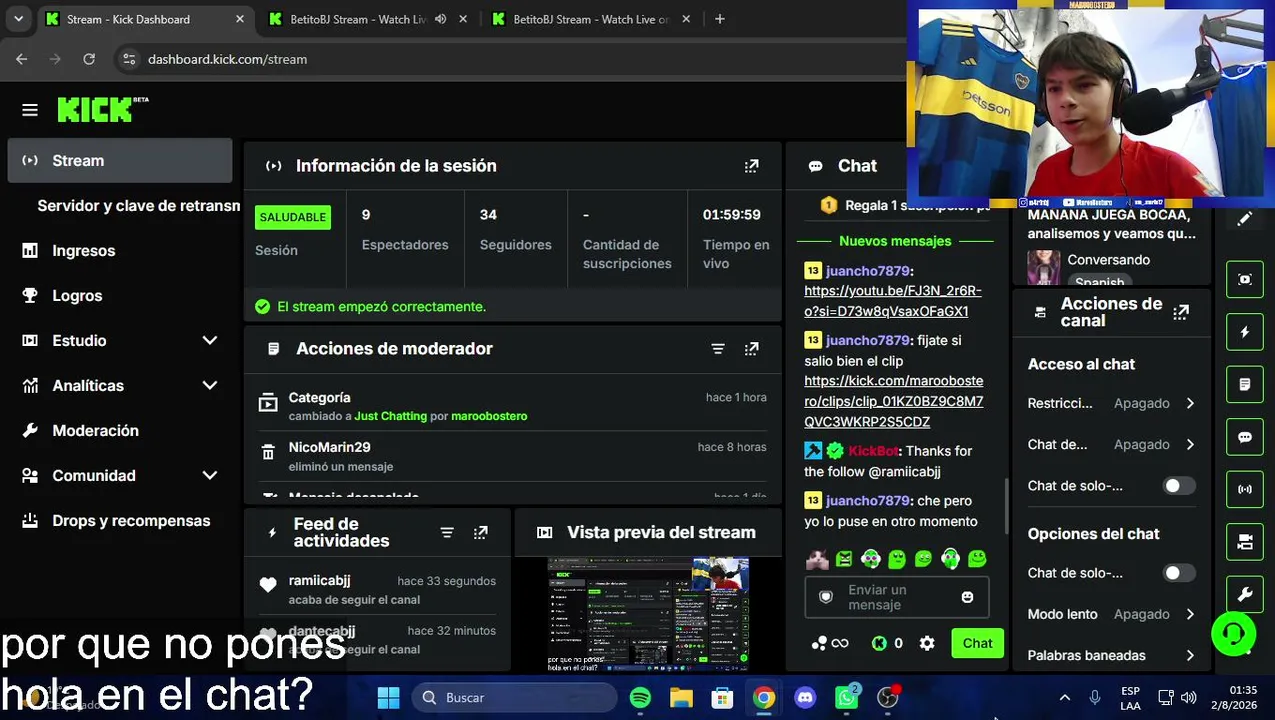Image resolution: width=1275 pixels, height=720 pixels.
Task: Pop out the Información de la sesión panel
Action: pyautogui.click(x=751, y=166)
